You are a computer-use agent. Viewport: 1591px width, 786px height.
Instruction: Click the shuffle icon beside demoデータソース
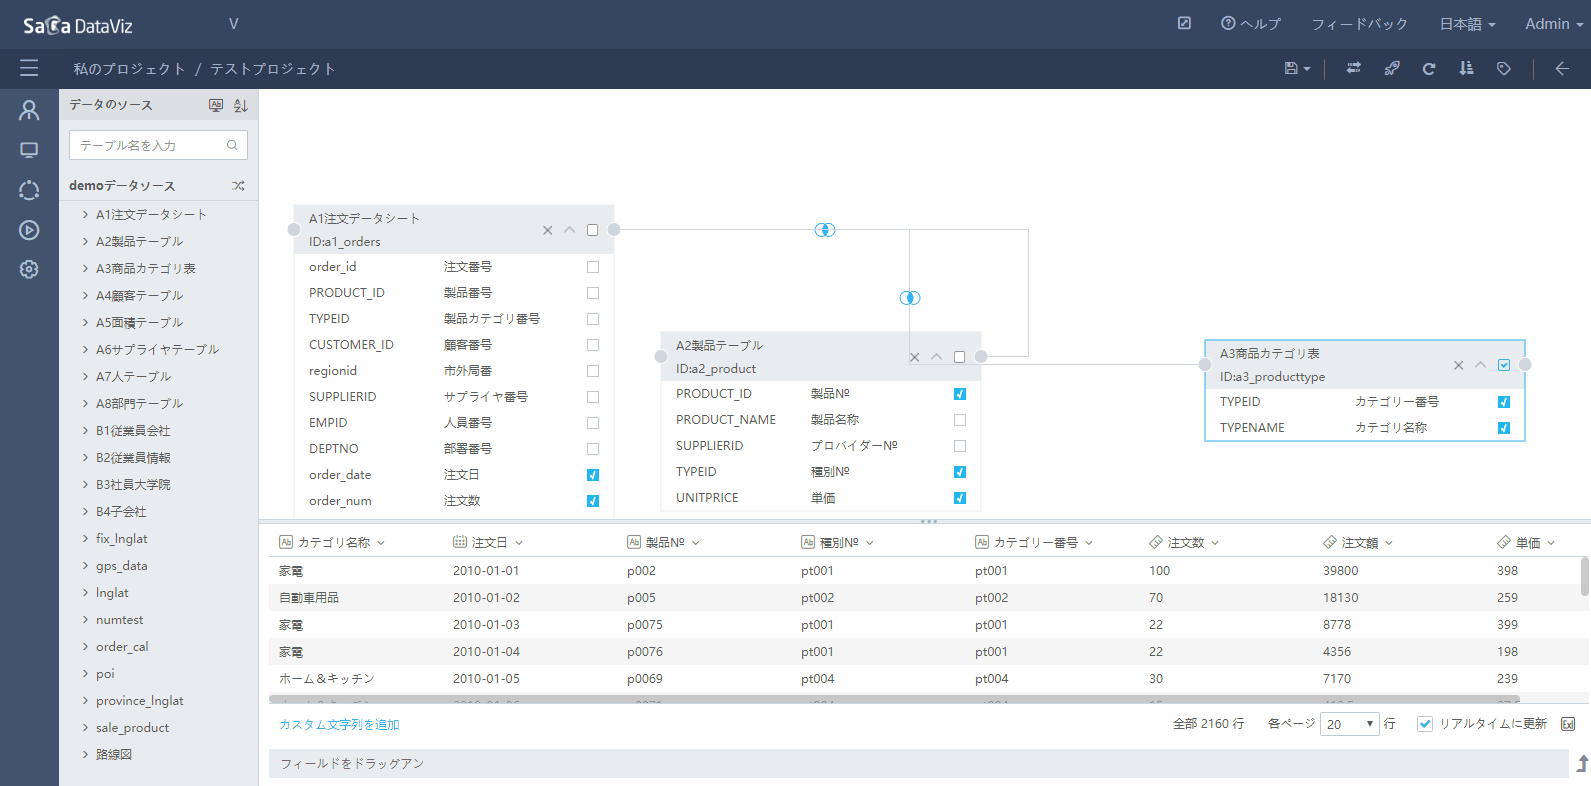(238, 186)
